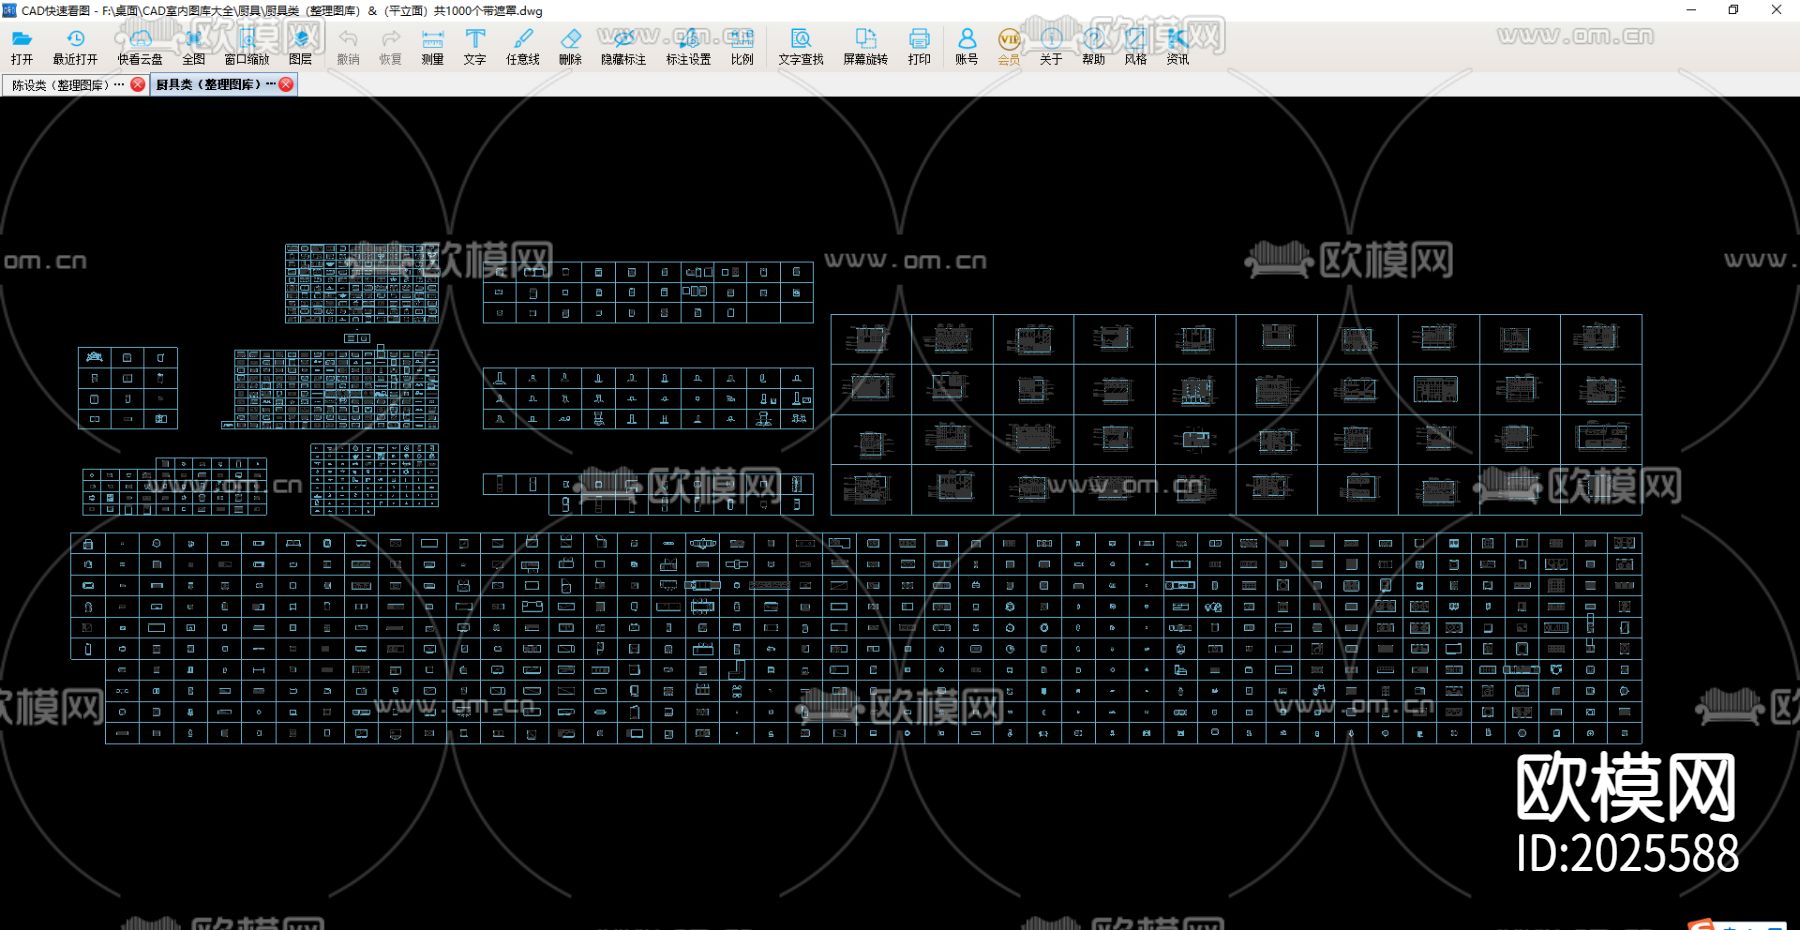Change the 风格 style theme

[x=1135, y=47]
